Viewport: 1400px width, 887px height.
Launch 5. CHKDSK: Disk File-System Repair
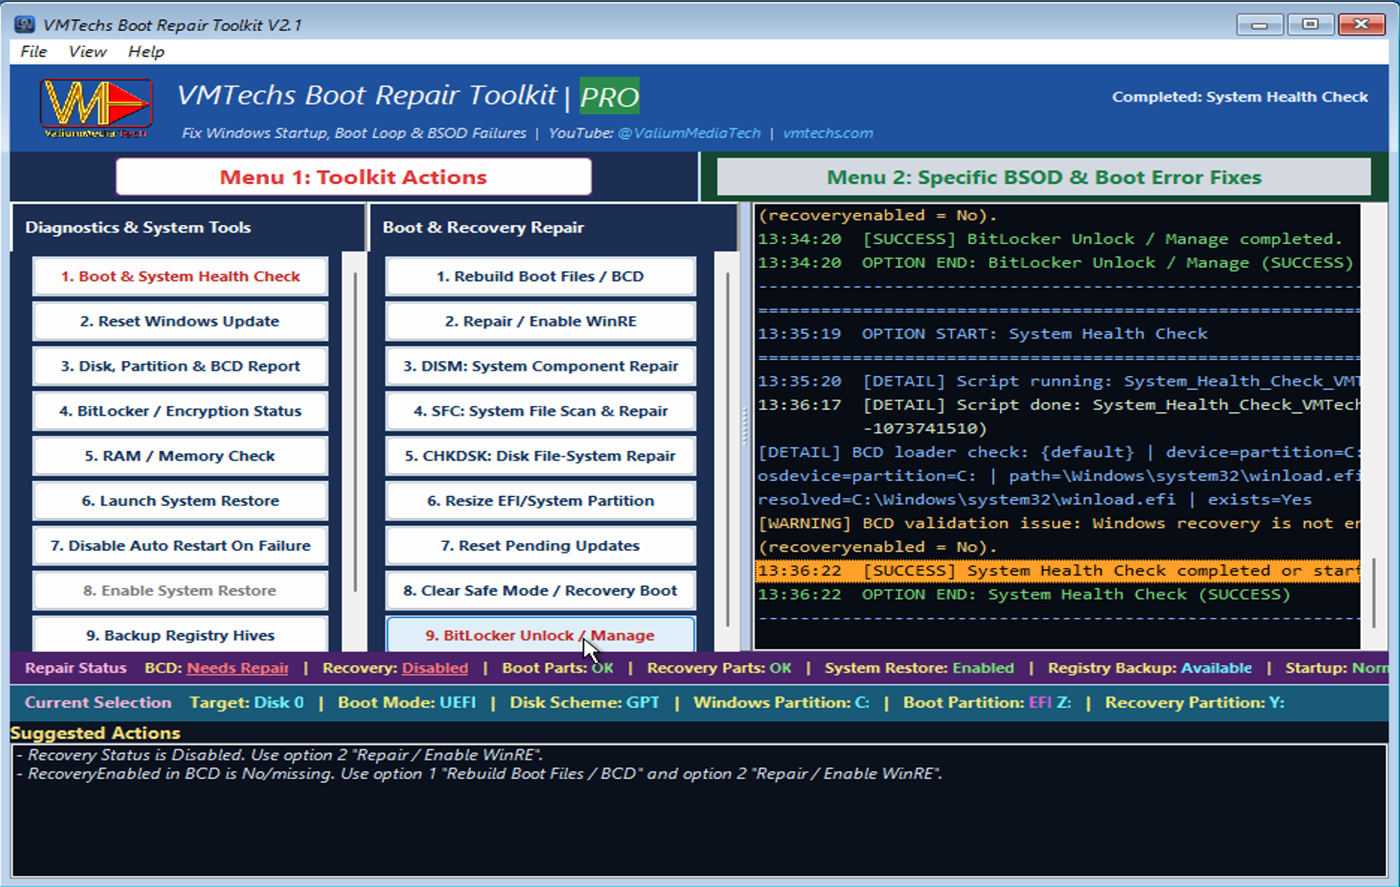click(540, 456)
